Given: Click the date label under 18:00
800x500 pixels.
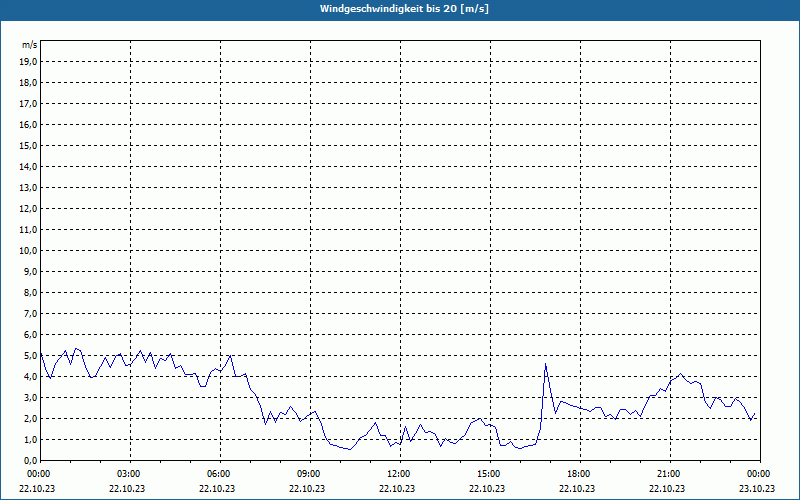Looking at the screenshot, I should pos(577,488).
